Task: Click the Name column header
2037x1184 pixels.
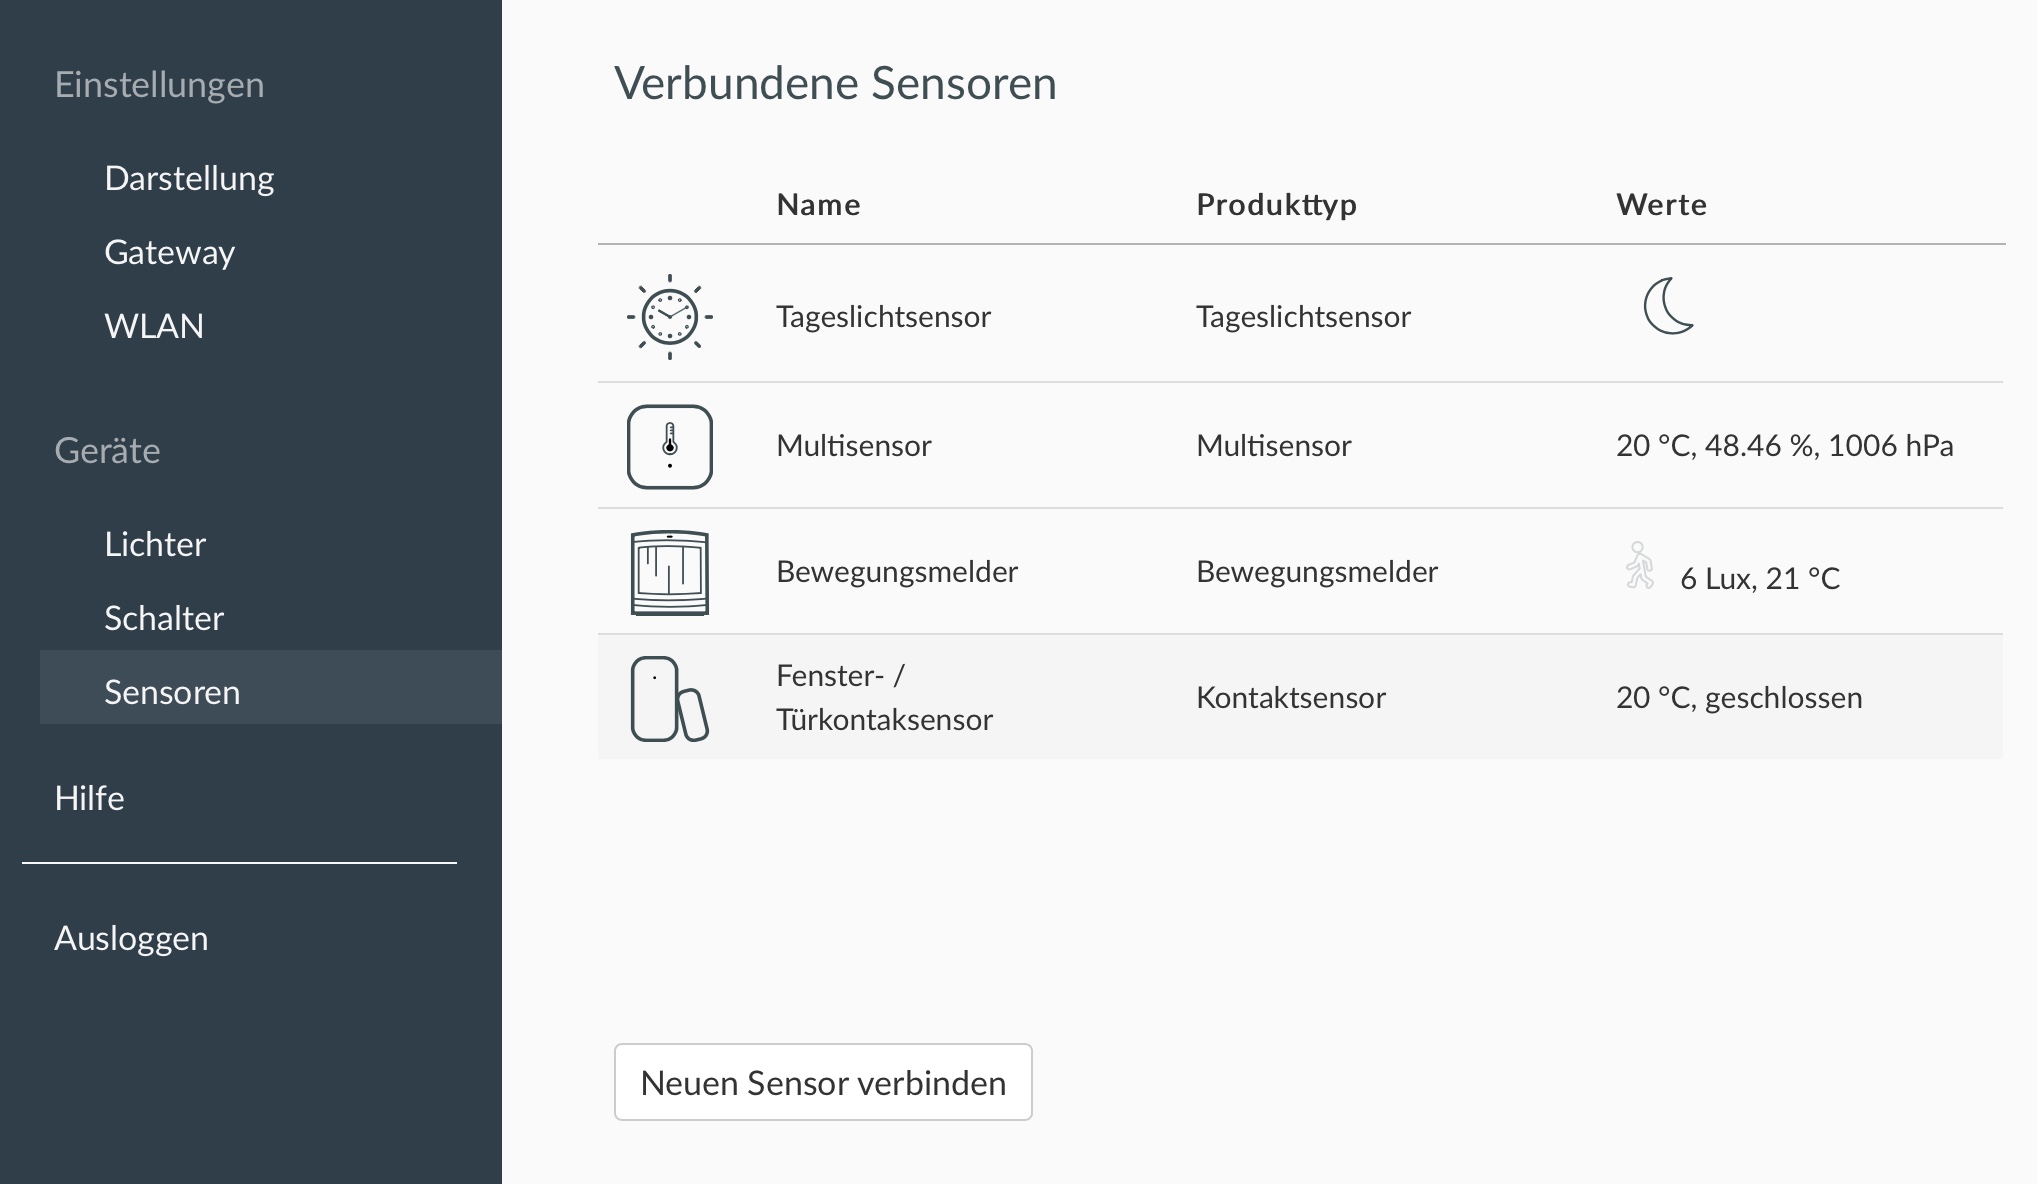Action: pos(818,204)
